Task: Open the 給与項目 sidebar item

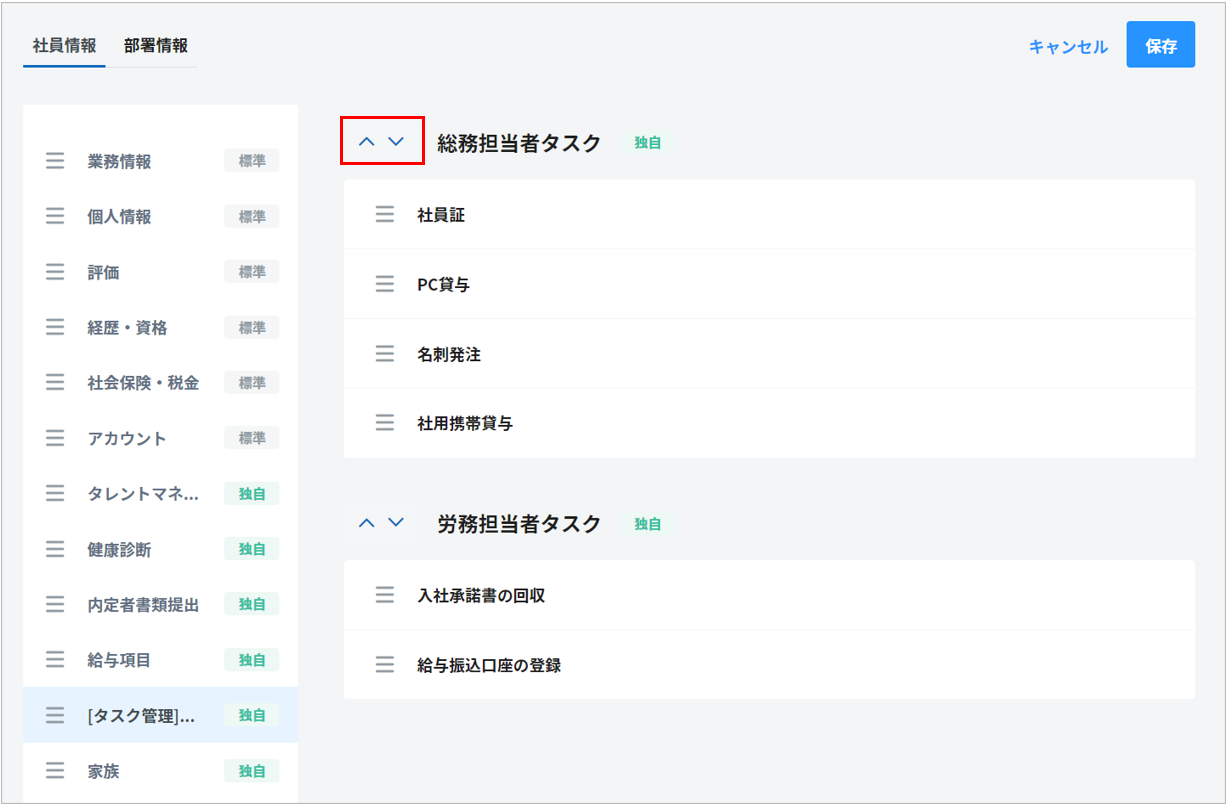Action: (119, 660)
